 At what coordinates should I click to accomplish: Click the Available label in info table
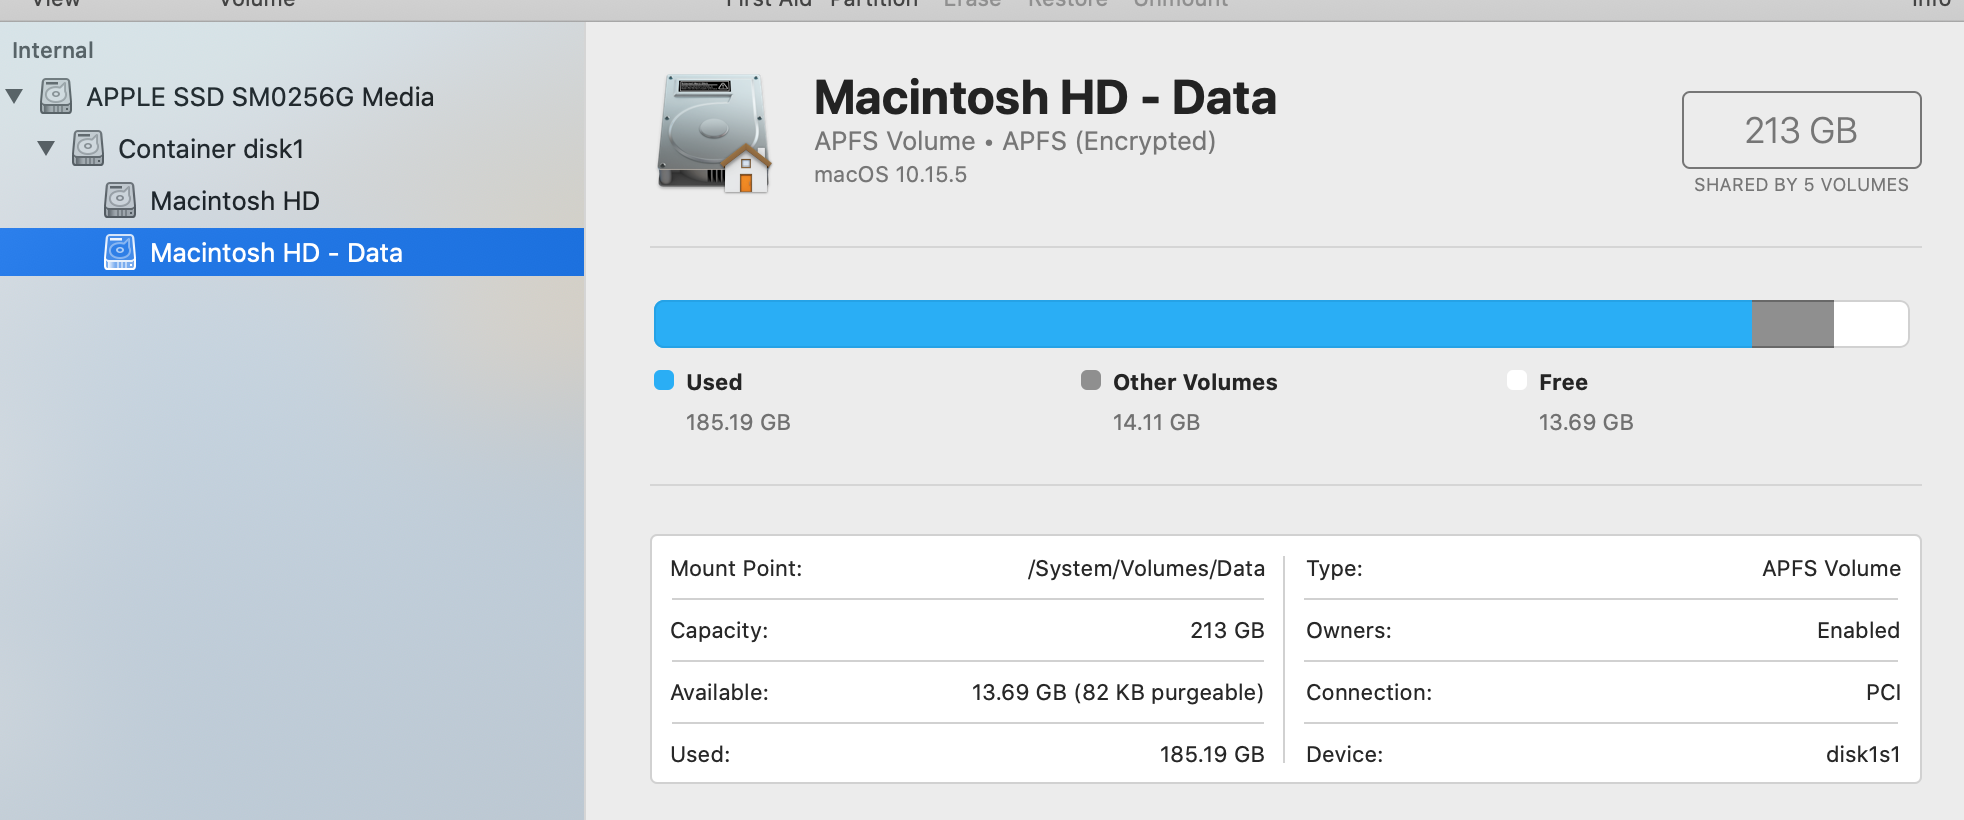point(719,692)
